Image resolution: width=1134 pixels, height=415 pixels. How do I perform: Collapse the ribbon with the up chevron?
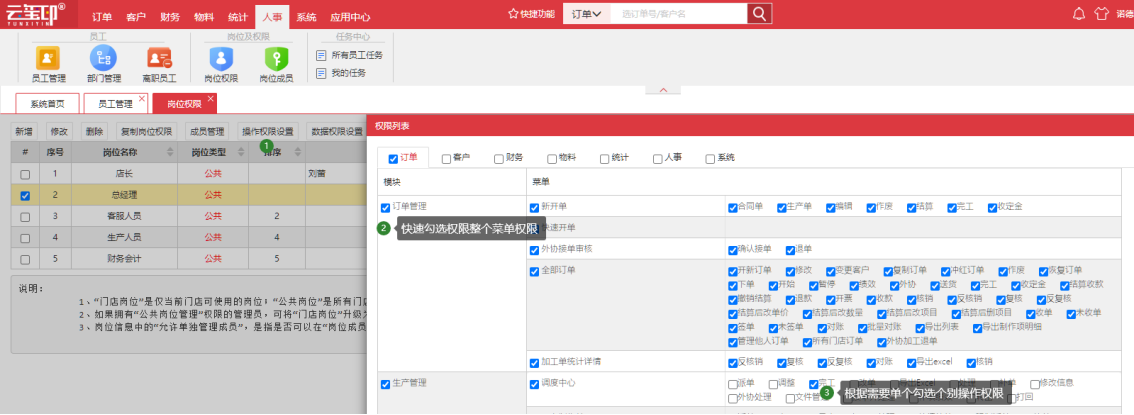pos(662,90)
